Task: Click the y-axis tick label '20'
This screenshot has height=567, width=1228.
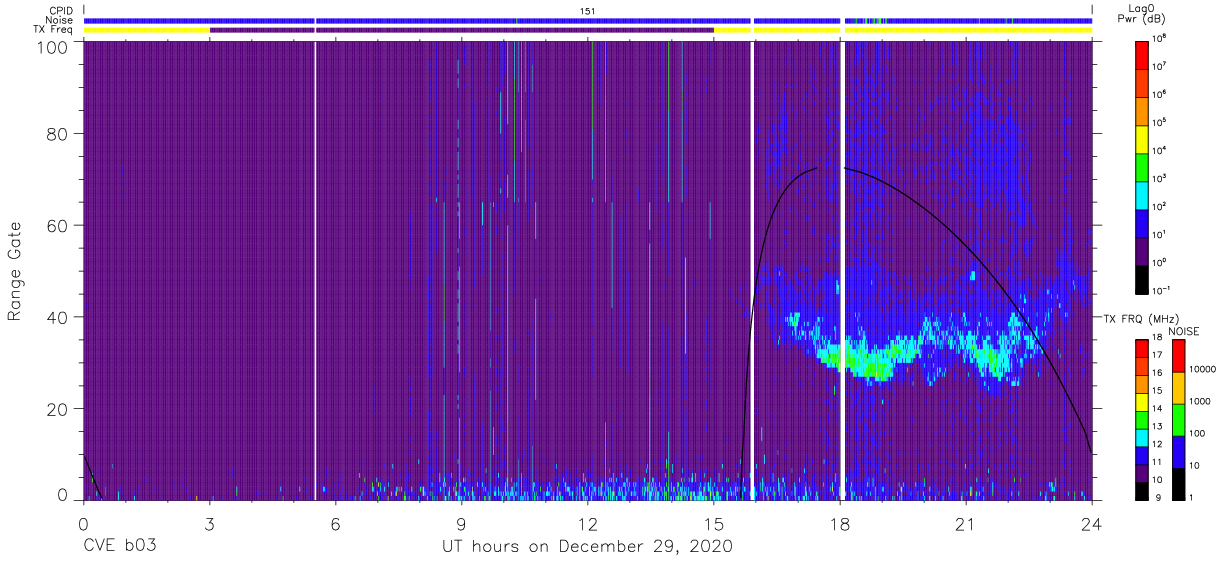Action: (58, 408)
